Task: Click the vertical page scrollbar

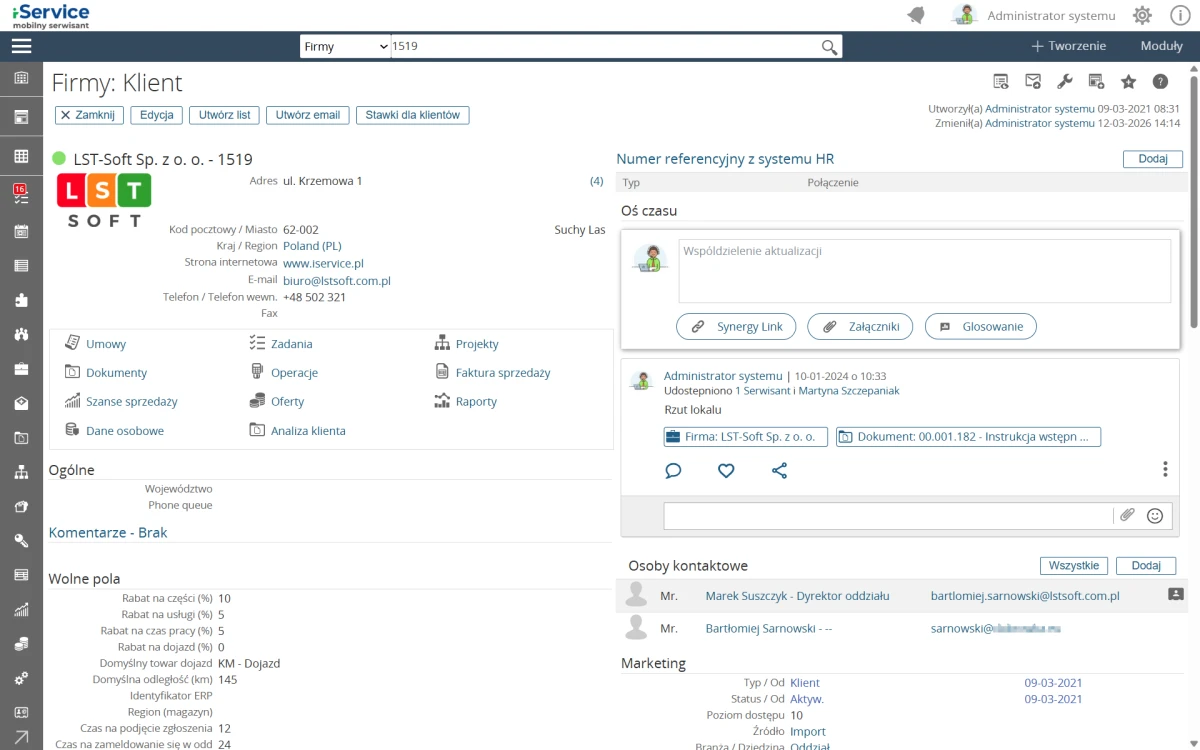Action: [x=1193, y=200]
